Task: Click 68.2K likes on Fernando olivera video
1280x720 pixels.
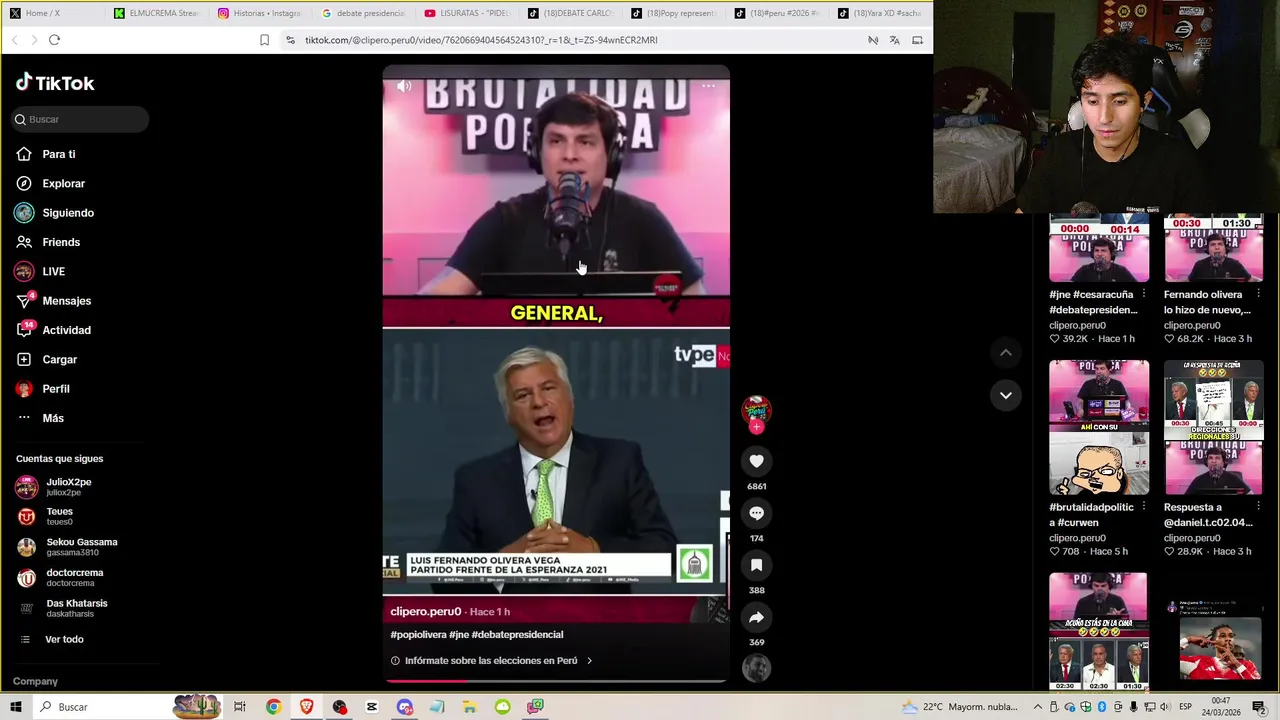Action: (1182, 339)
